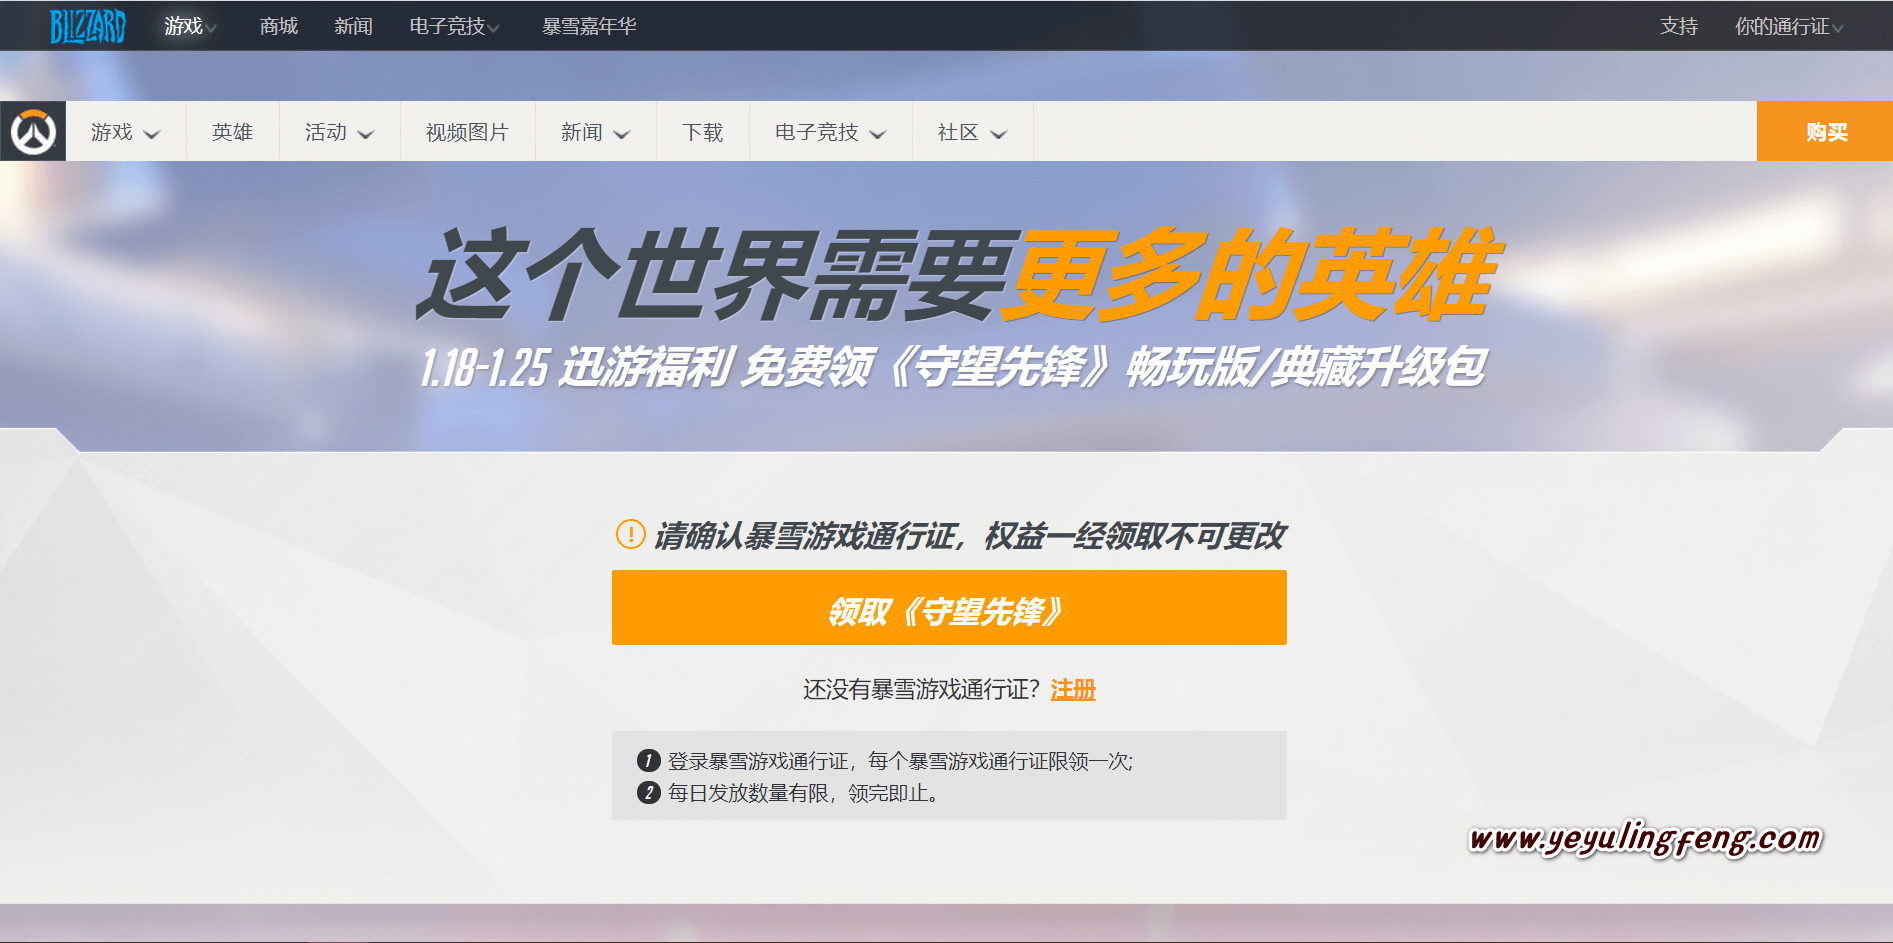The image size is (1893, 943).
Task: Click the Blizzard logo
Action: 88,26
